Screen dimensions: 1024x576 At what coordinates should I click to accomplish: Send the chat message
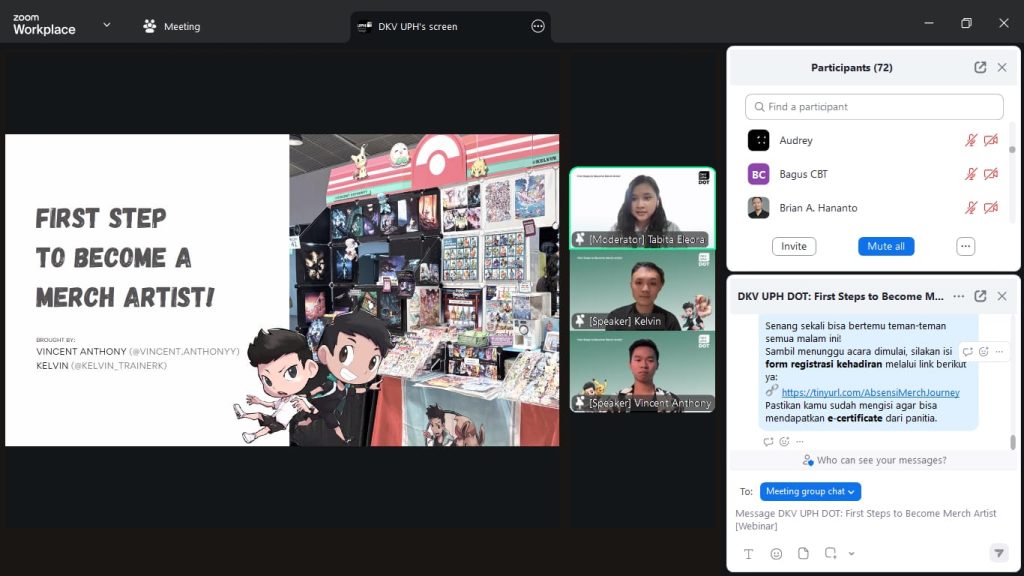tap(998, 553)
